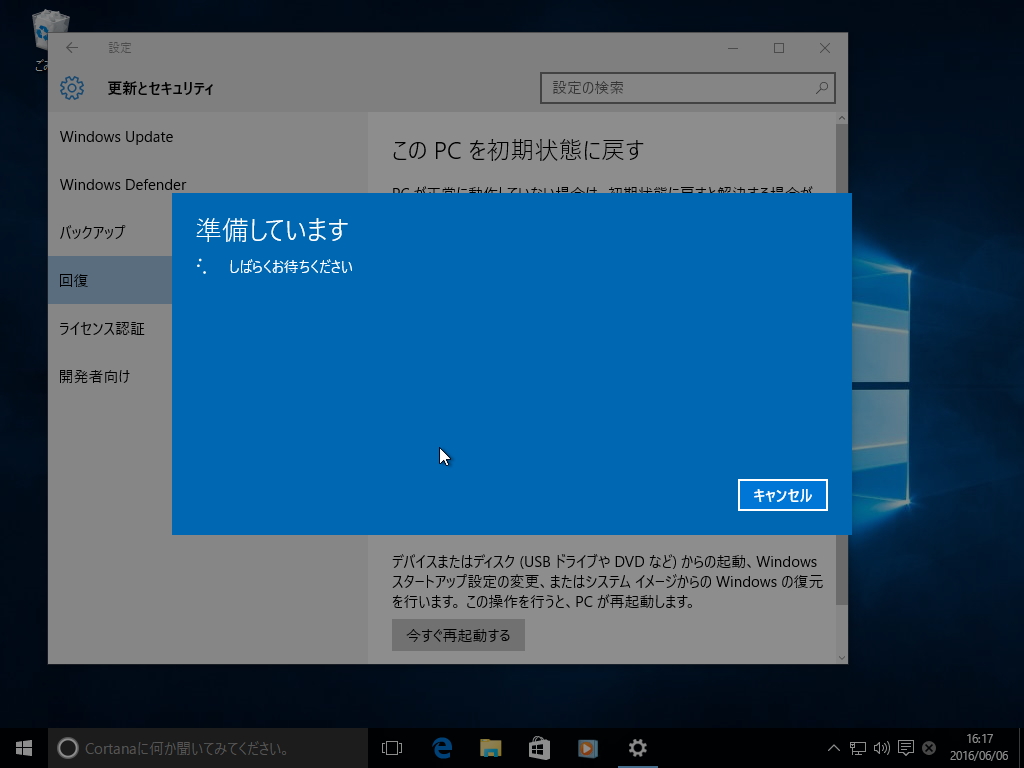
Task: Launch the Windows Store from the taskbar
Action: pyautogui.click(x=539, y=747)
